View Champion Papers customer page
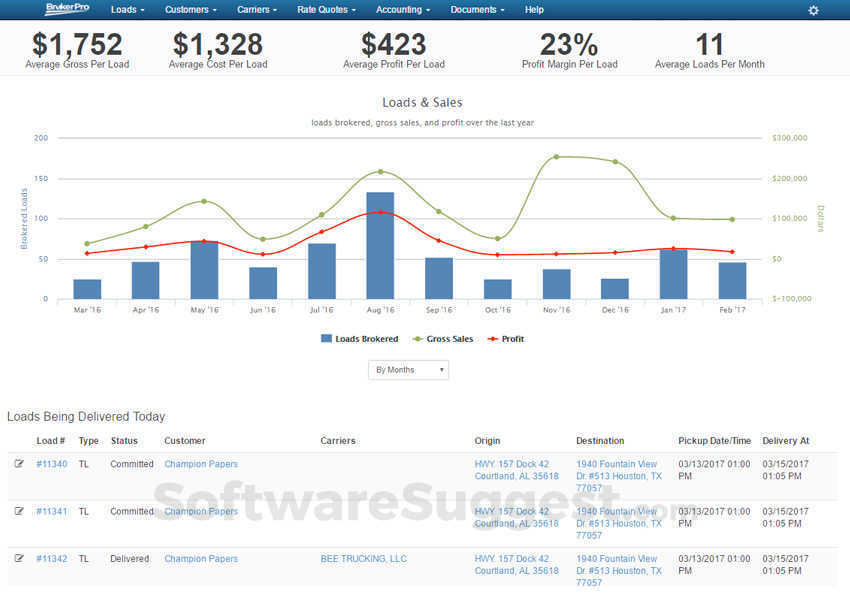This screenshot has height=600, width=850. pyautogui.click(x=200, y=463)
